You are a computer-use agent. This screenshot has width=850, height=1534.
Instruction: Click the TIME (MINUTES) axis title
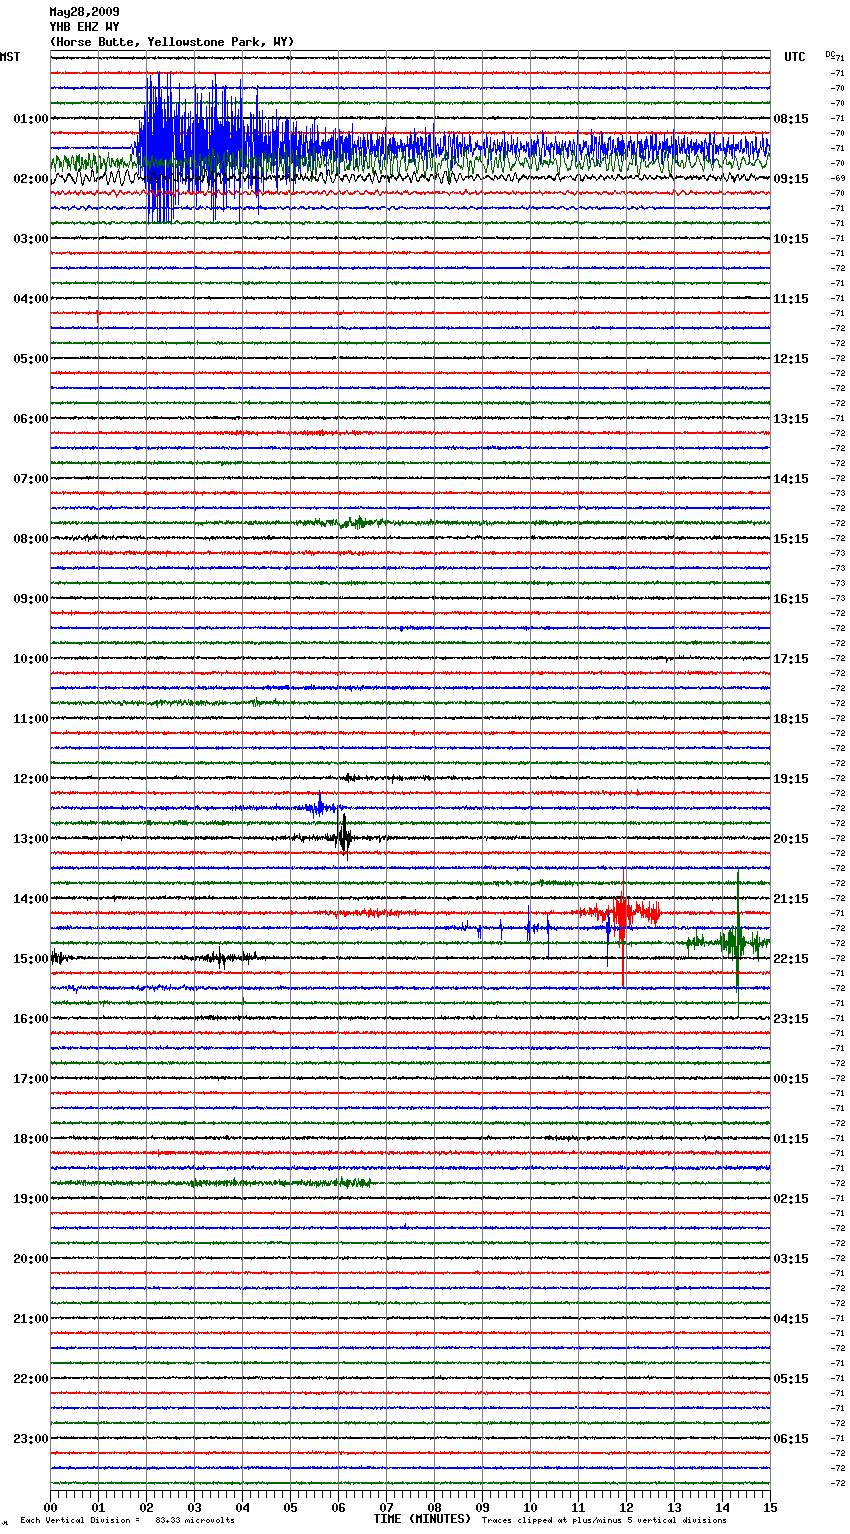pos(422,1519)
